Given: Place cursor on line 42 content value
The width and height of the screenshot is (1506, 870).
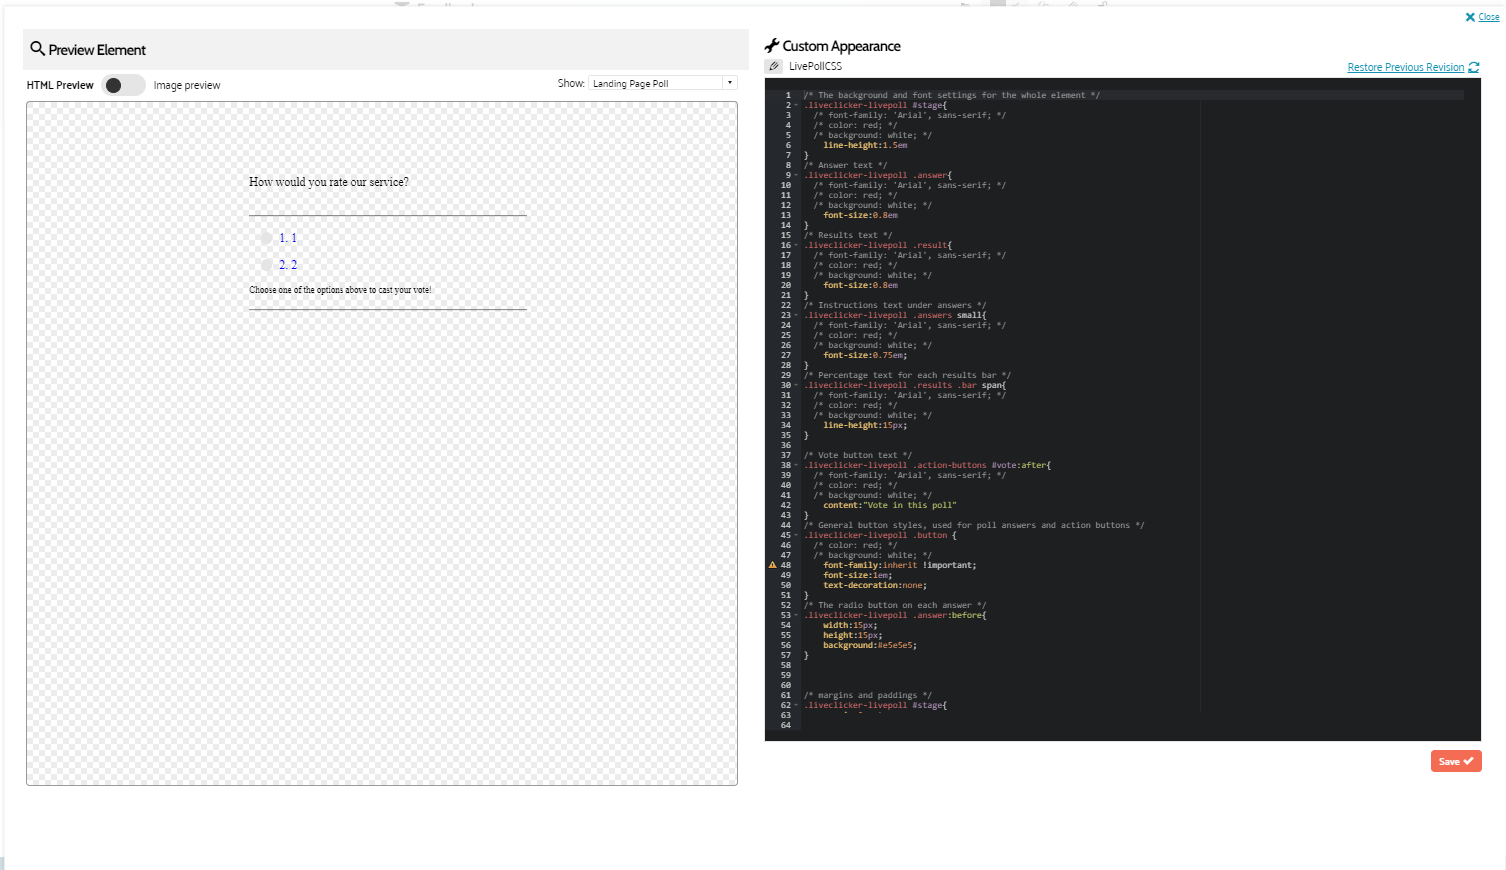Looking at the screenshot, I should [910, 505].
